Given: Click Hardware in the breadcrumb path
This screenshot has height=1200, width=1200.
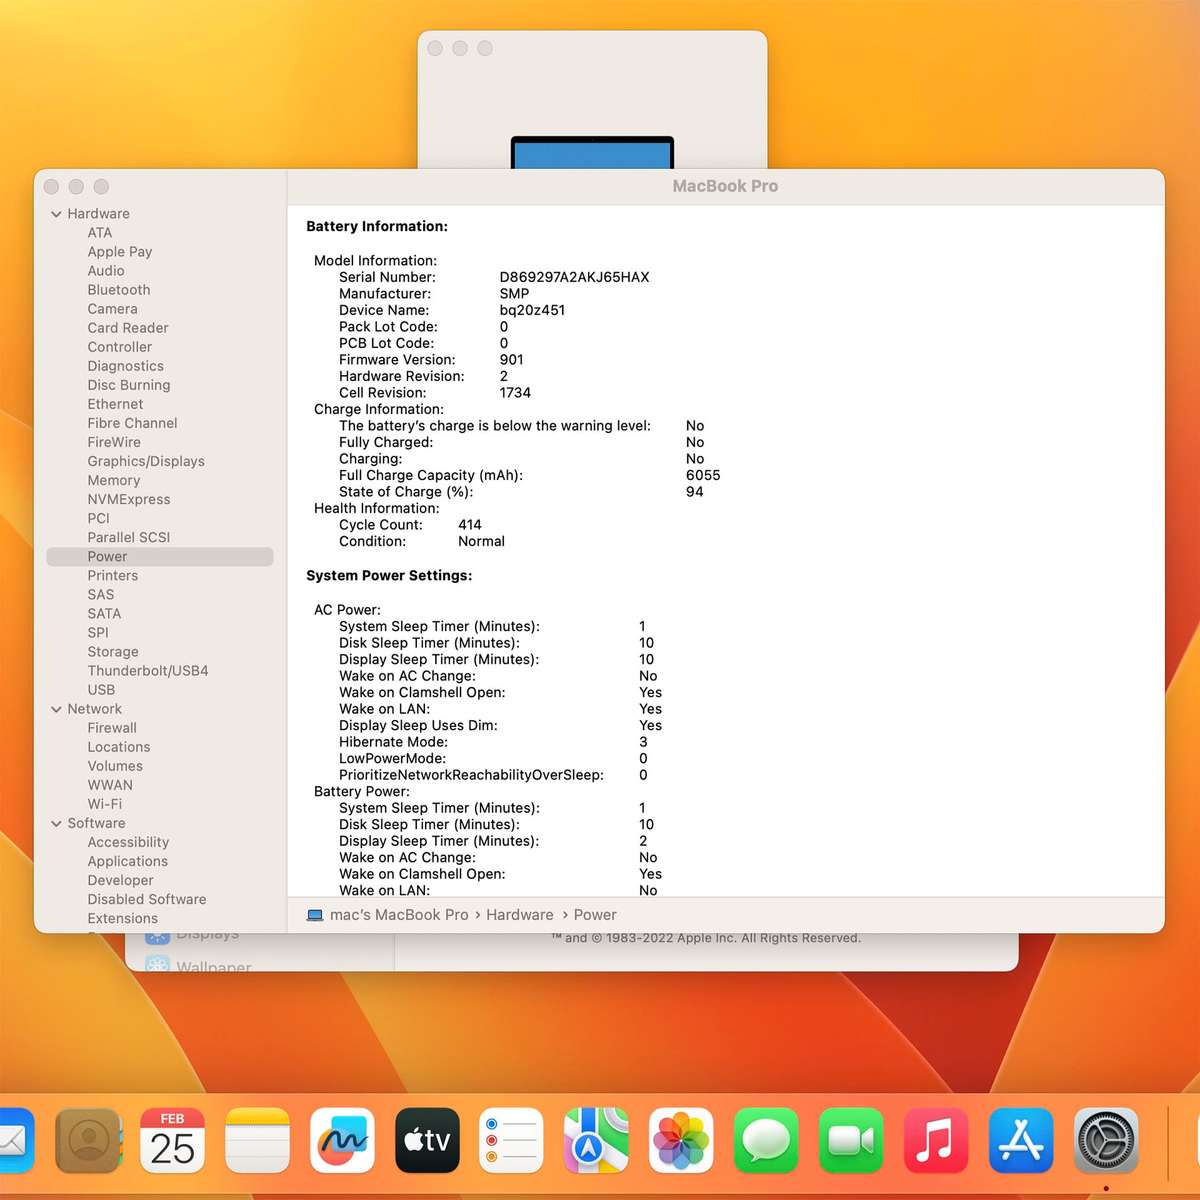Looking at the screenshot, I should pyautogui.click(x=519, y=914).
